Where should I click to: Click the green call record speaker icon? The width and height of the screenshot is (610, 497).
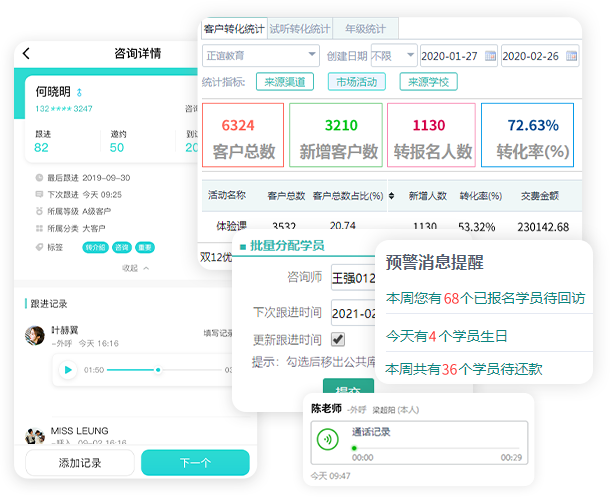[x=326, y=439]
